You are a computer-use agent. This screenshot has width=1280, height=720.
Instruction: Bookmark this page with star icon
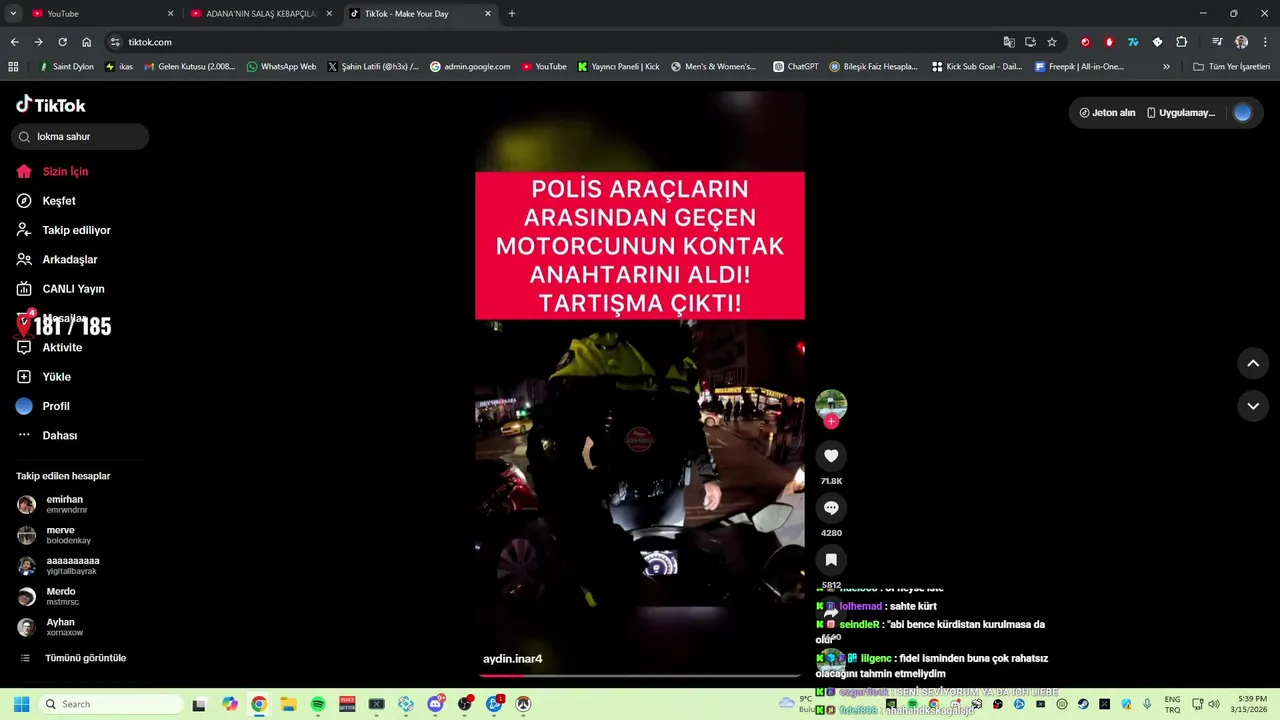coord(1052,42)
